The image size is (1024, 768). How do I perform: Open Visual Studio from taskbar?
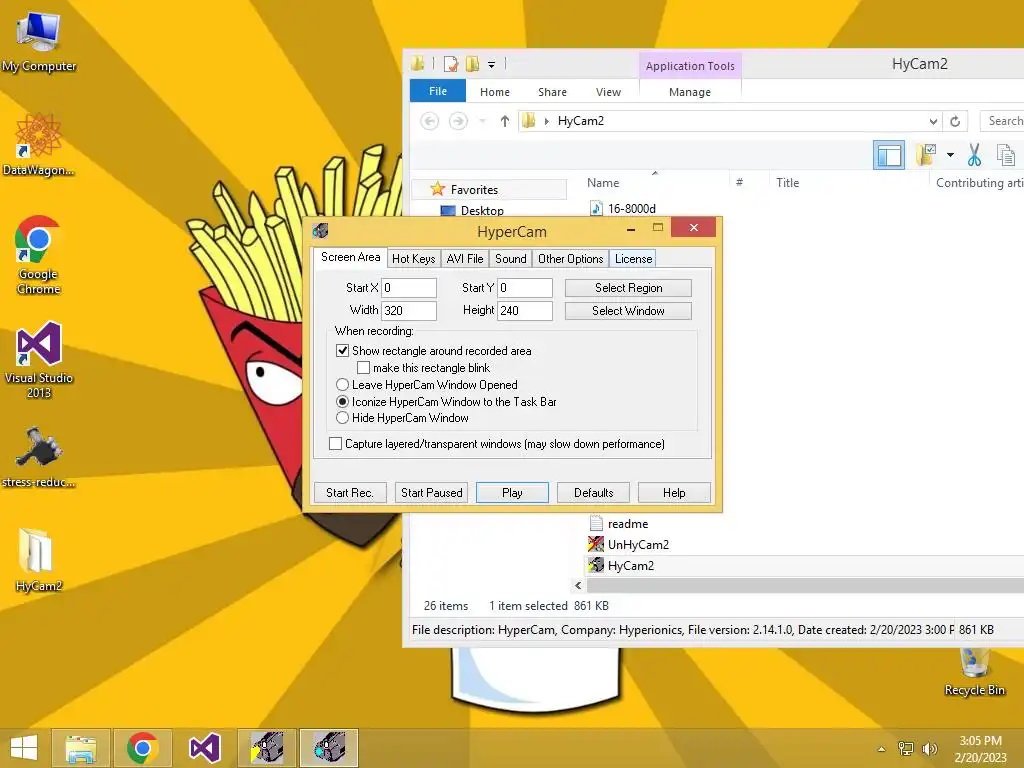[x=204, y=748]
